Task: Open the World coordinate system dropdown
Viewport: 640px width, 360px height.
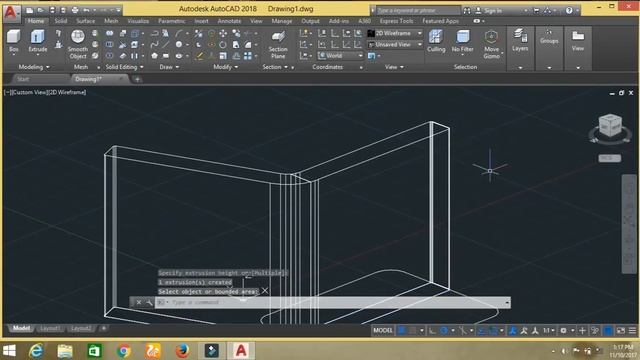Action: [340, 56]
